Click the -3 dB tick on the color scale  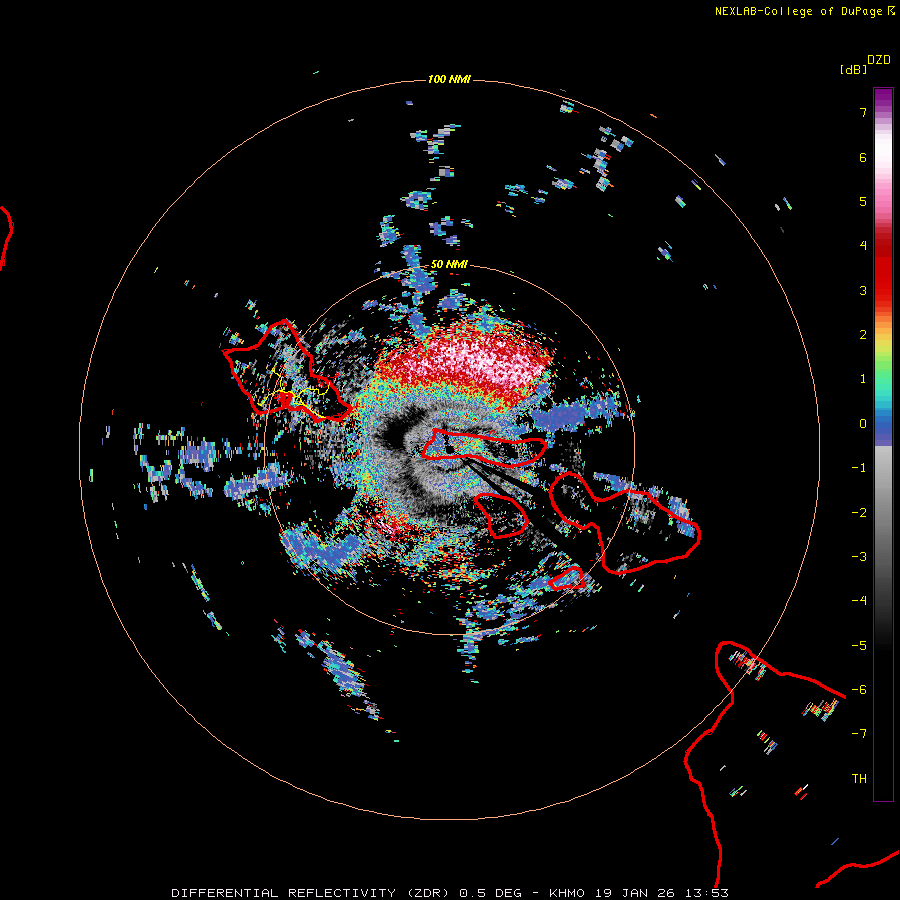[859, 557]
